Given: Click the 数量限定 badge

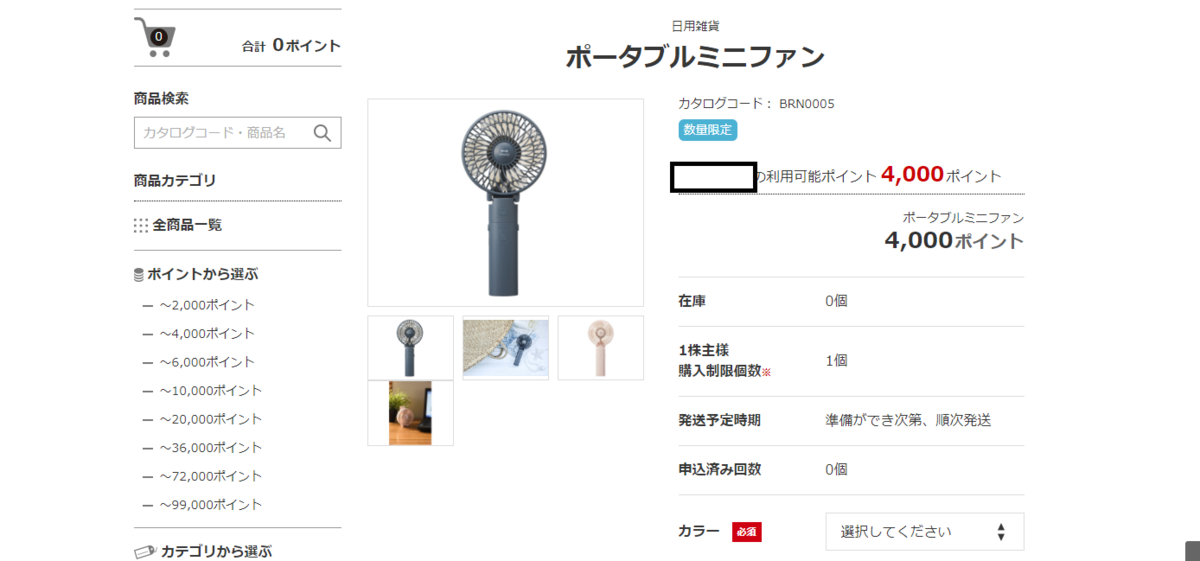Looking at the screenshot, I should point(708,129).
